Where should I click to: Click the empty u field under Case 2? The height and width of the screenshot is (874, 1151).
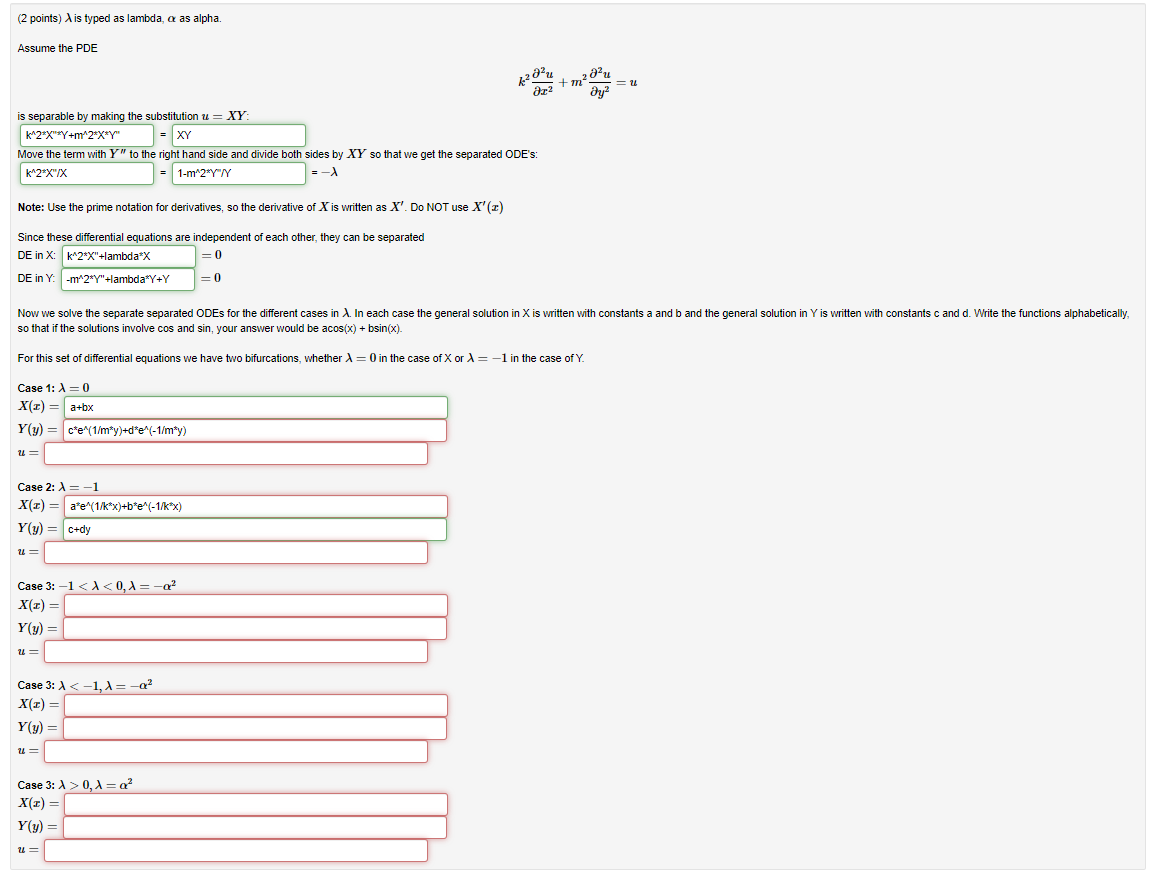tap(235, 552)
